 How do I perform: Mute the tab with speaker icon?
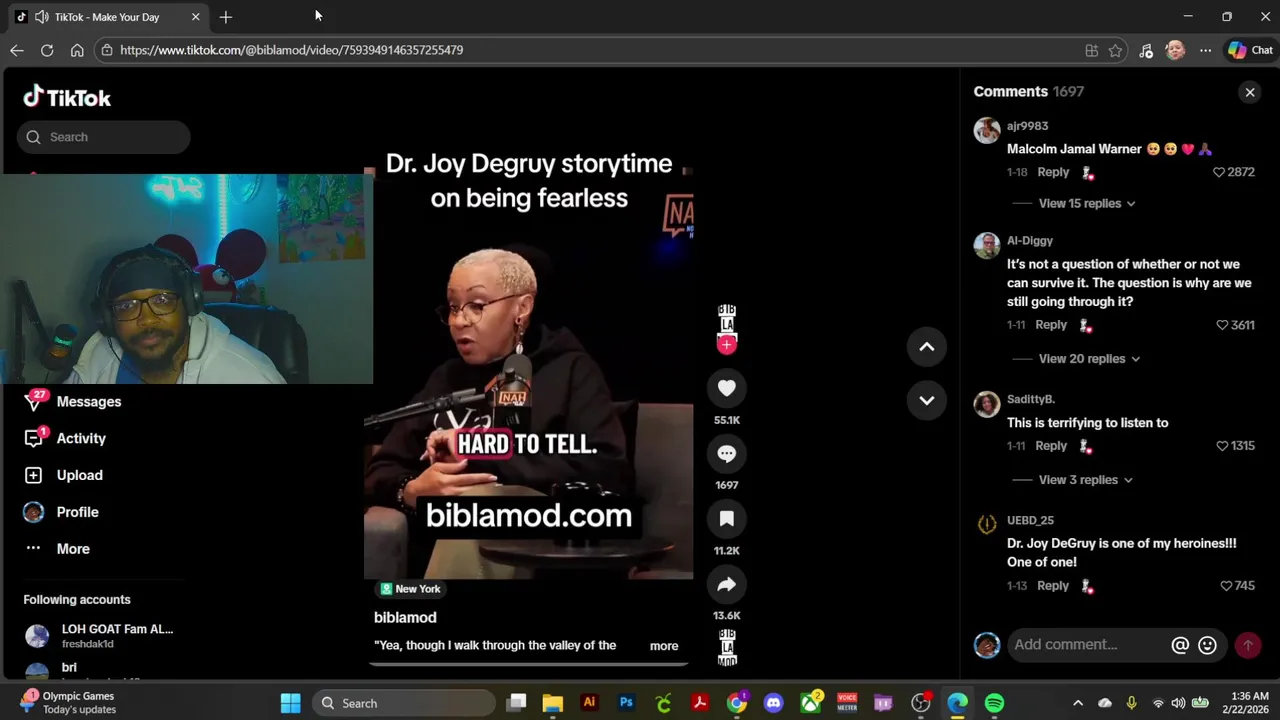point(40,17)
